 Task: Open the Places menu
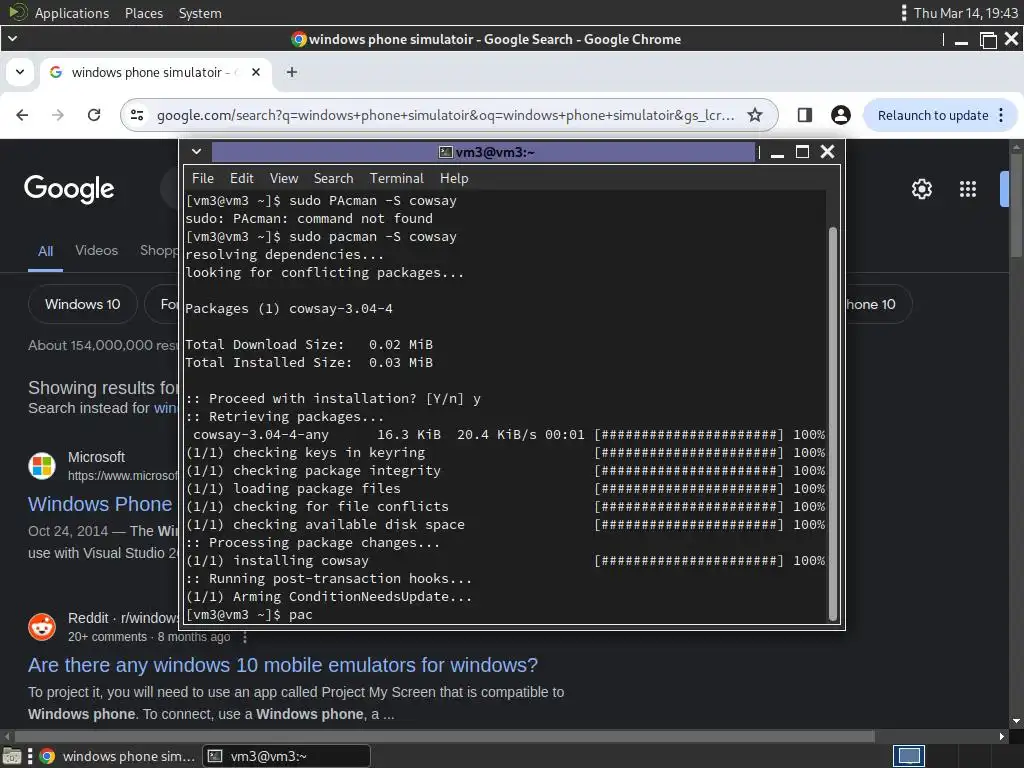coord(144,13)
